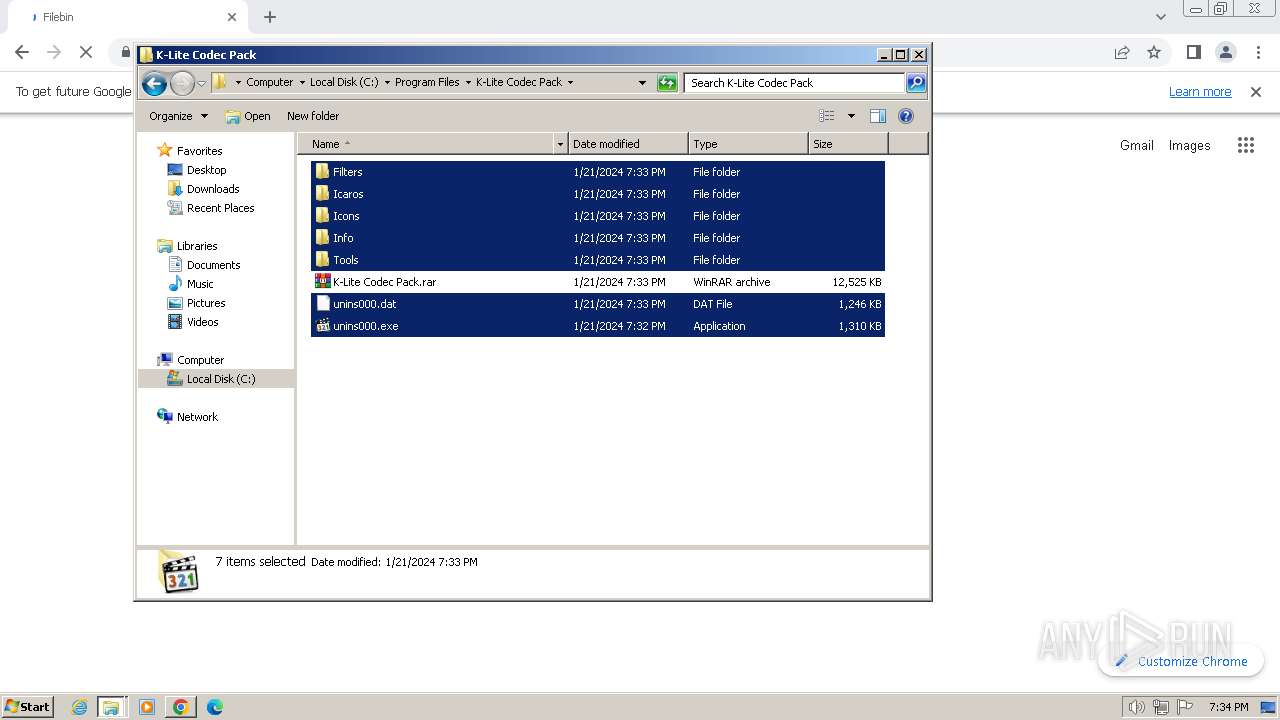Click Learn more link in Chrome
The height and width of the screenshot is (720, 1280).
click(1200, 92)
